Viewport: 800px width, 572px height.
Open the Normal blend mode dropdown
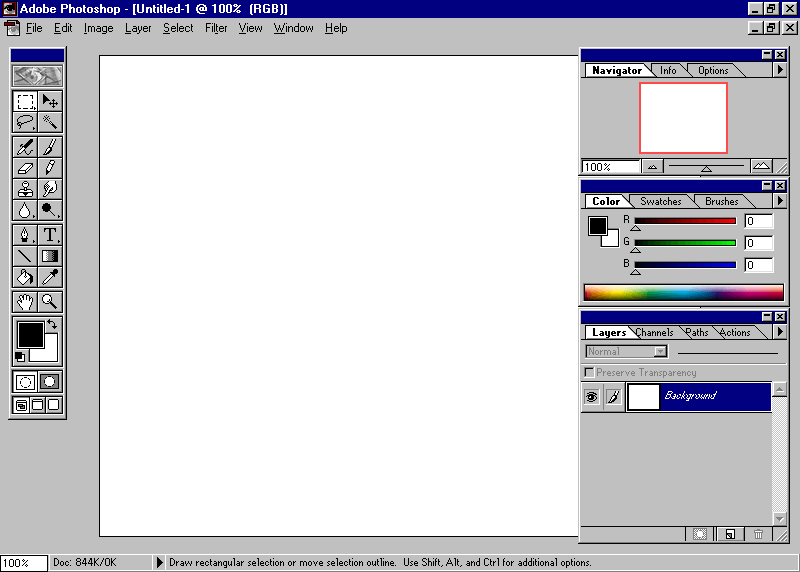click(660, 351)
